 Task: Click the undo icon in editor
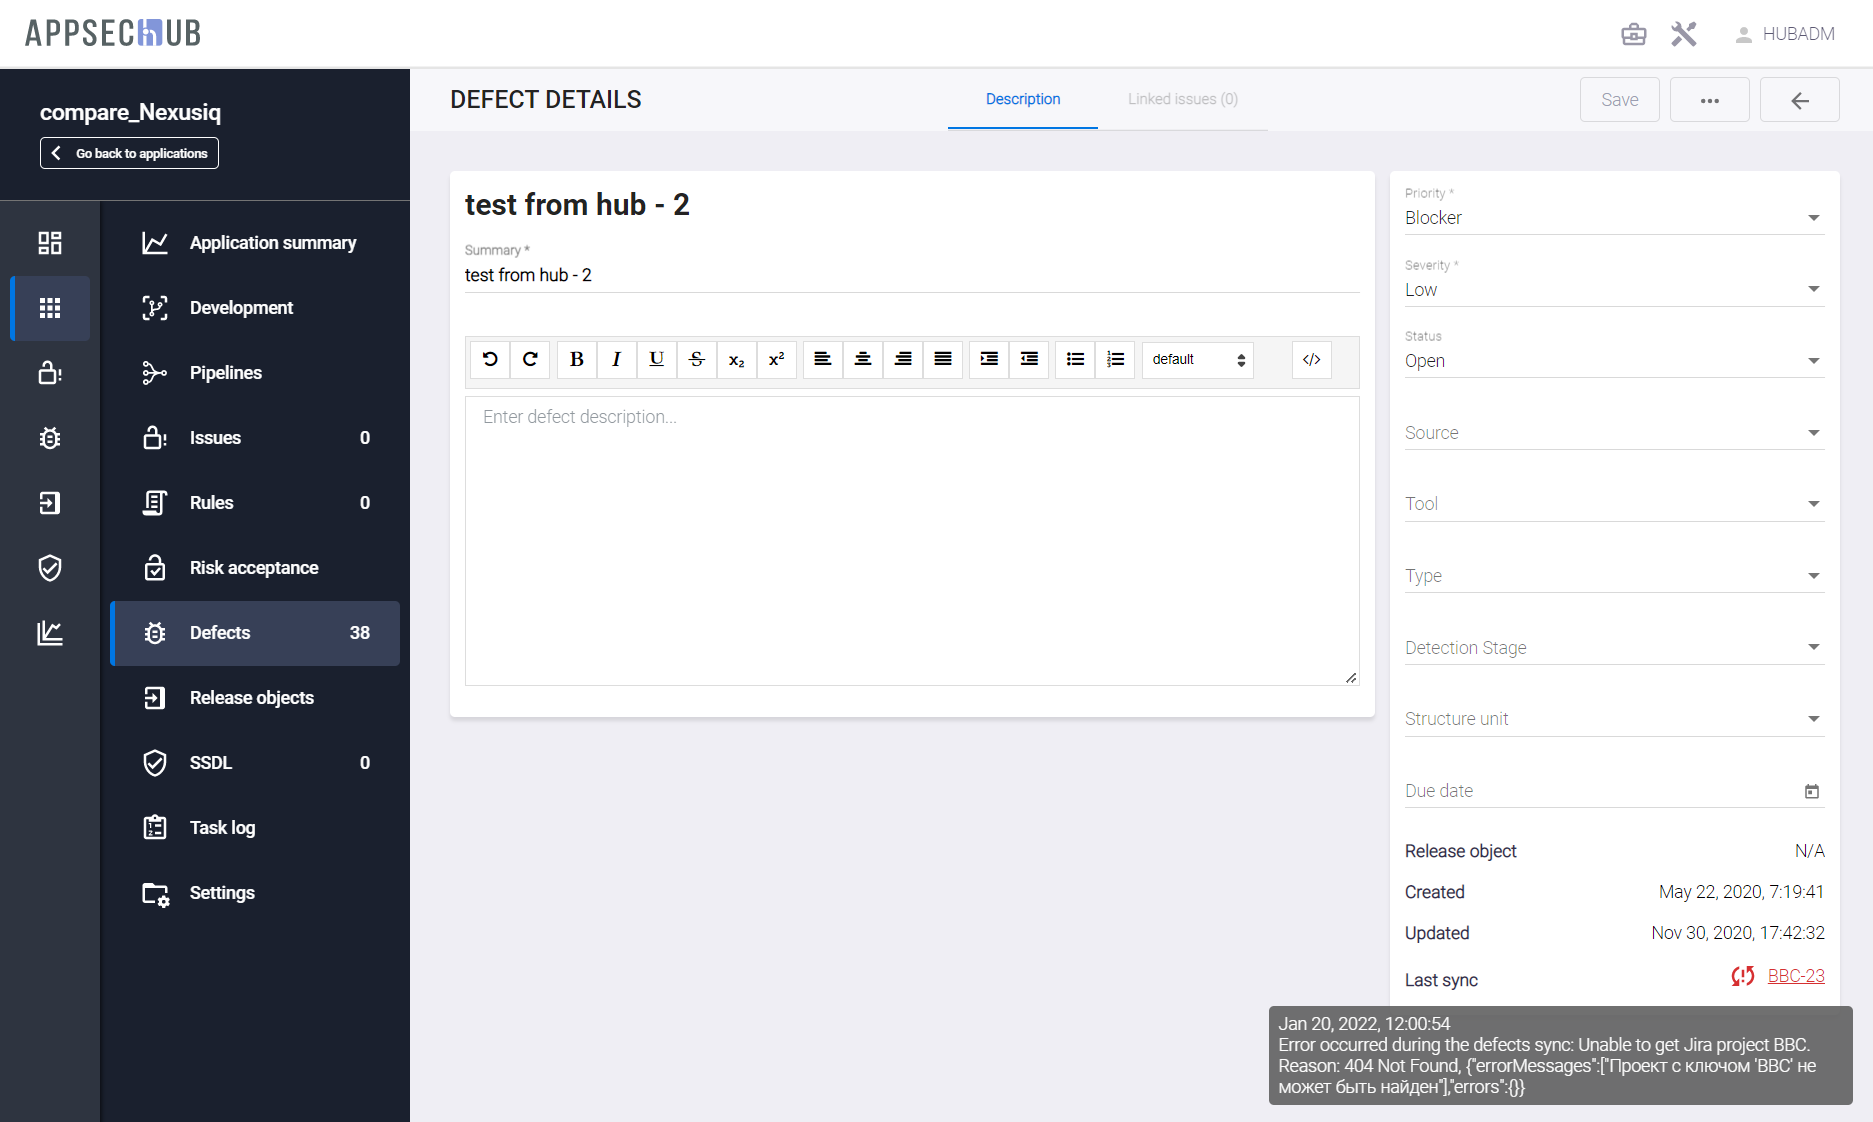click(x=490, y=360)
